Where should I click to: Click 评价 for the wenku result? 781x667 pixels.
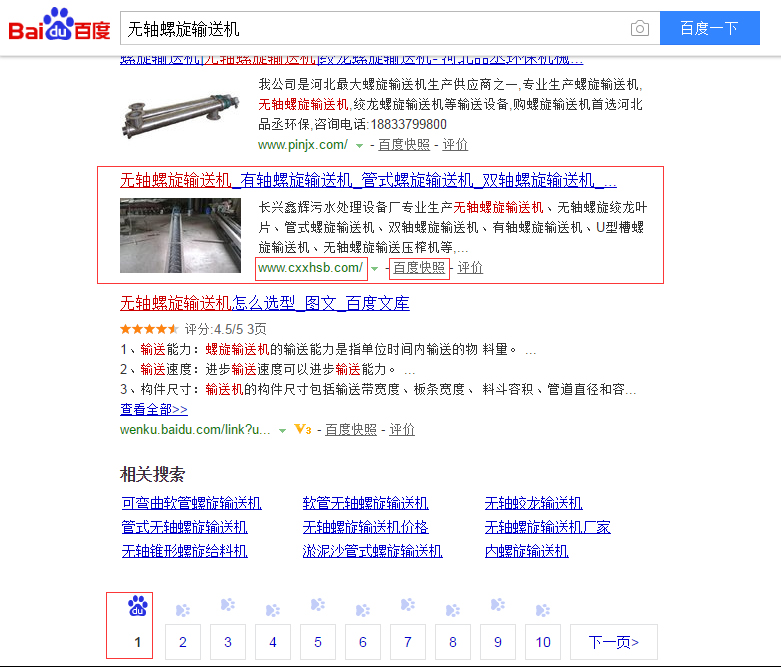coord(402,429)
